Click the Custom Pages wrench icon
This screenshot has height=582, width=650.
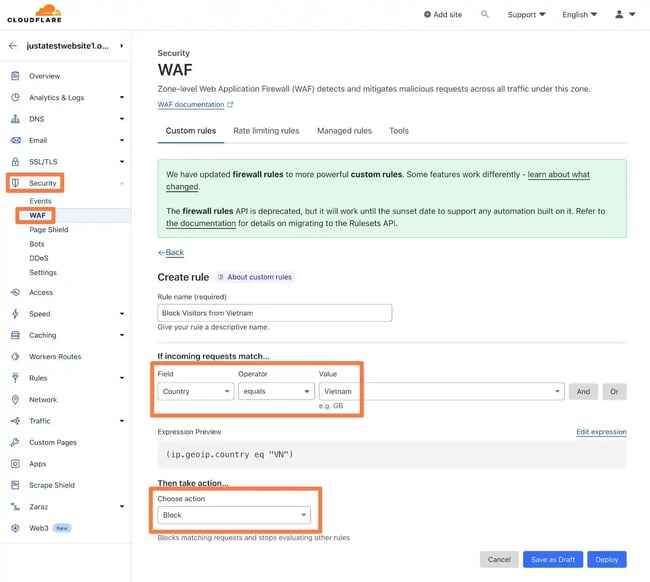(x=15, y=442)
